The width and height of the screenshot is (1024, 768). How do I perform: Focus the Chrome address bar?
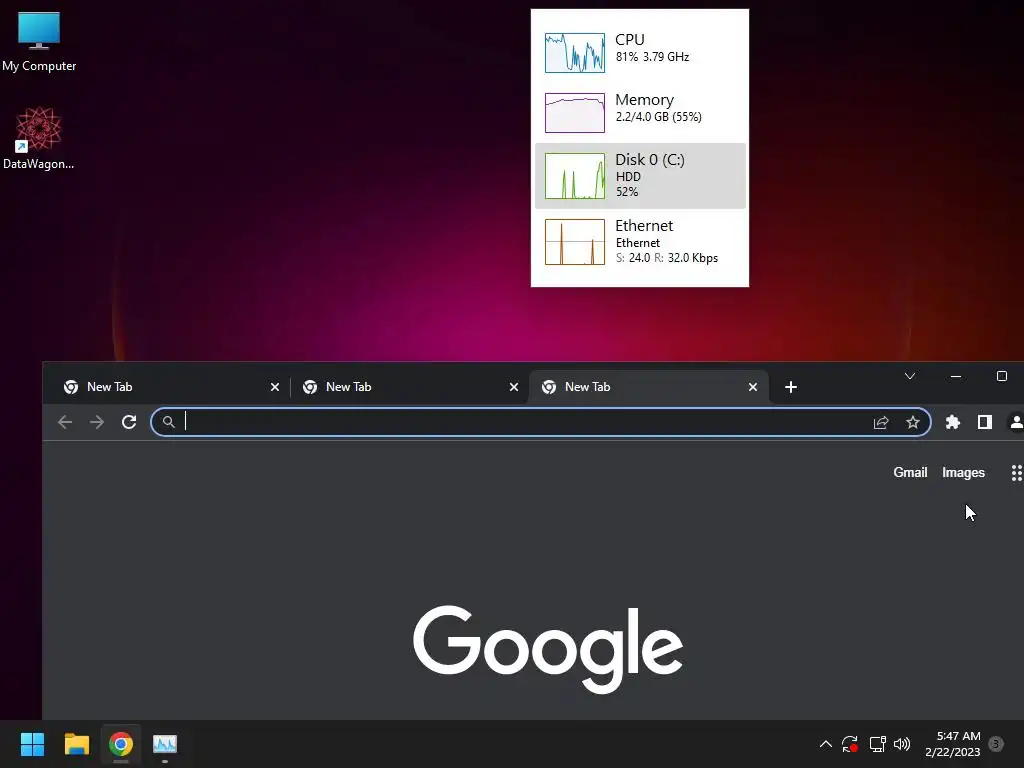point(541,422)
